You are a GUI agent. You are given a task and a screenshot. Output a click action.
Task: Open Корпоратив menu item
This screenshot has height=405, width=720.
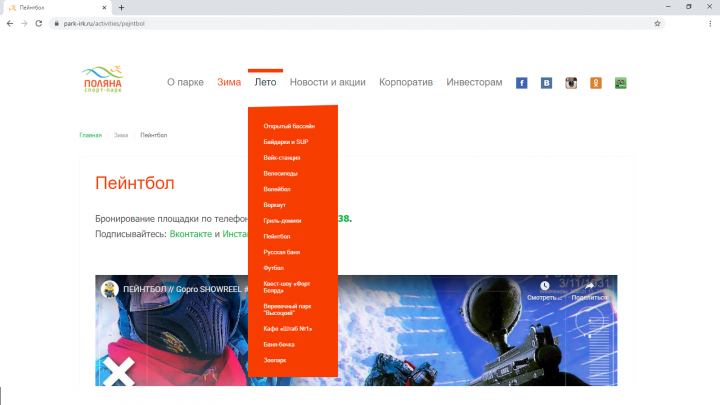tap(406, 82)
